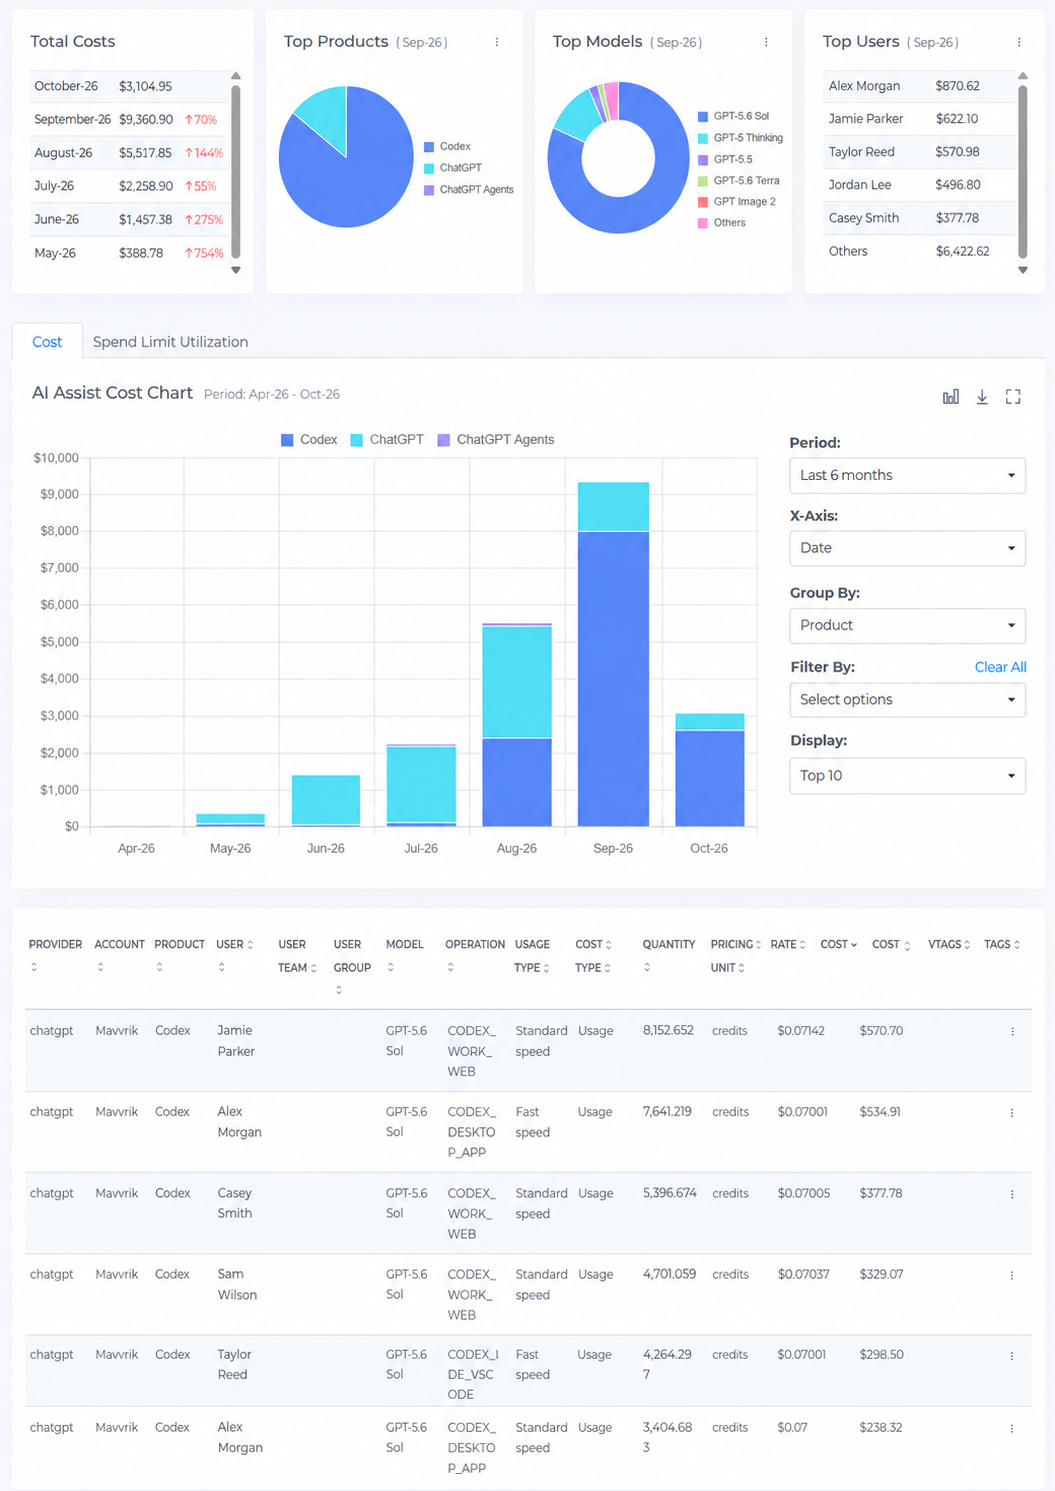Sort the table by the QUANTITY column
This screenshot has height=1491, width=1055.
tap(647, 967)
